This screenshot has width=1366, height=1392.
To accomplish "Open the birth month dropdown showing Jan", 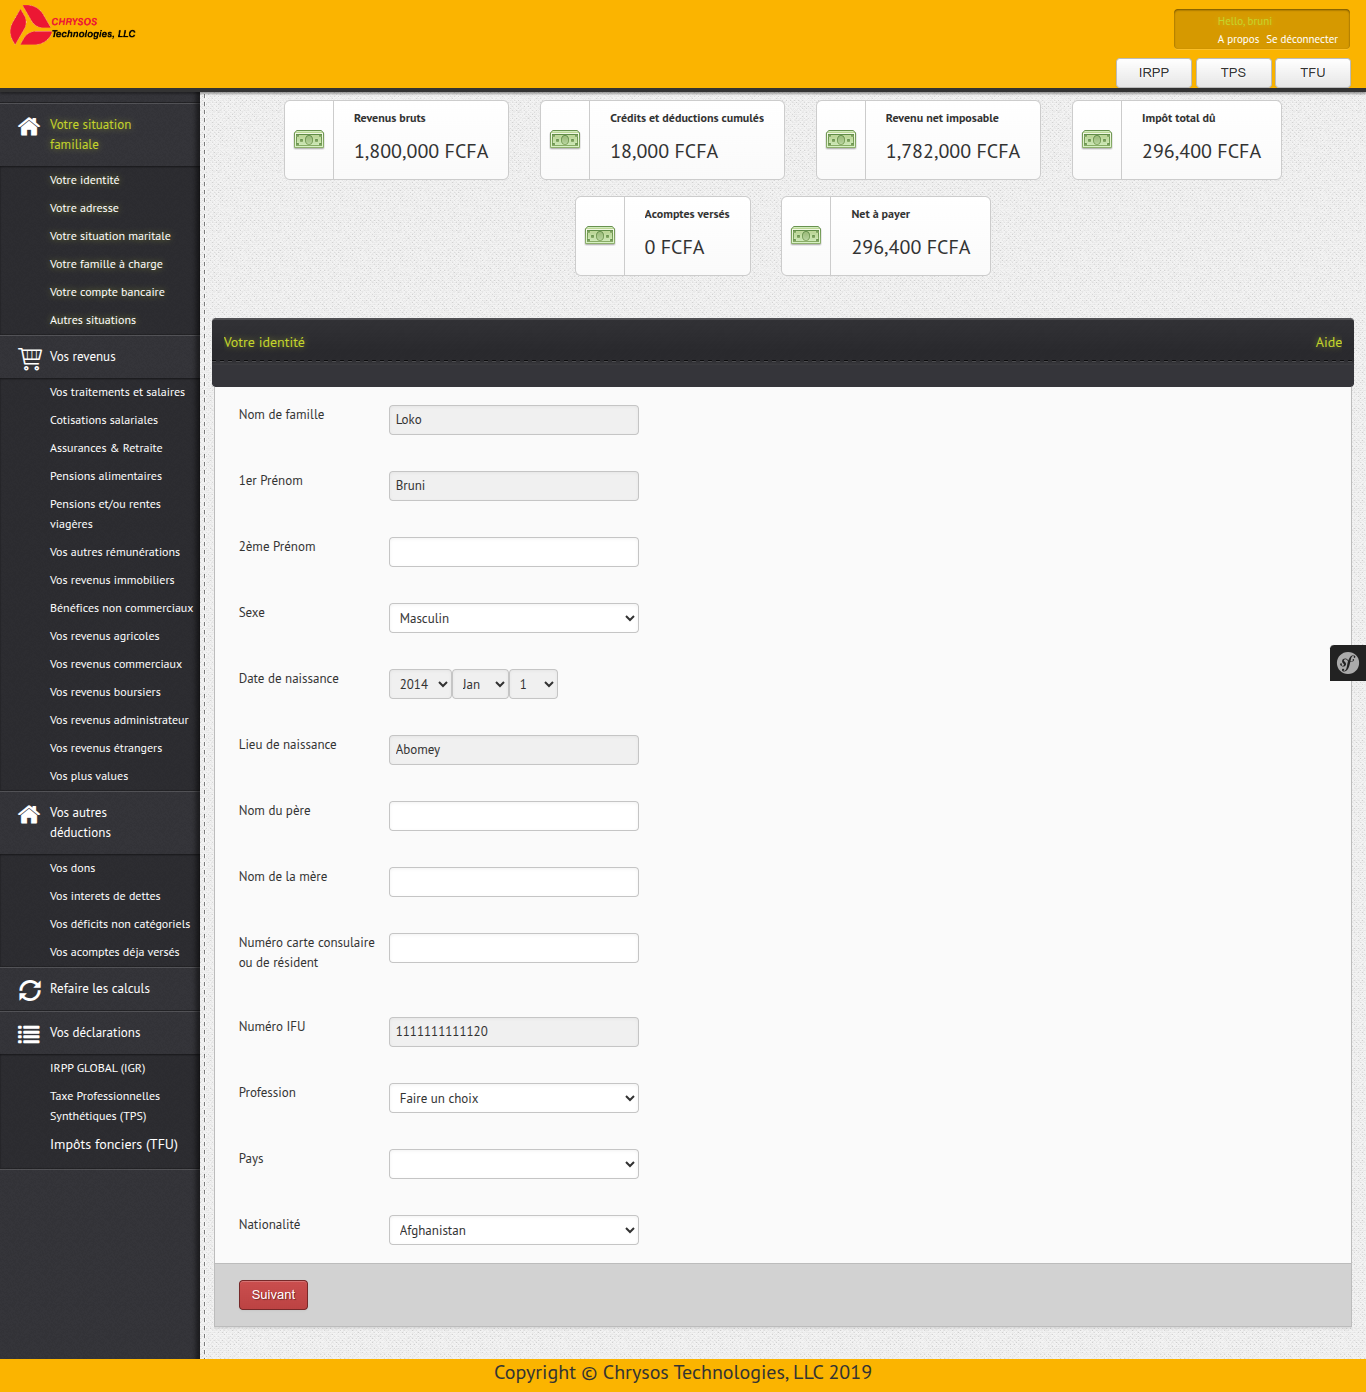I will click(481, 684).
